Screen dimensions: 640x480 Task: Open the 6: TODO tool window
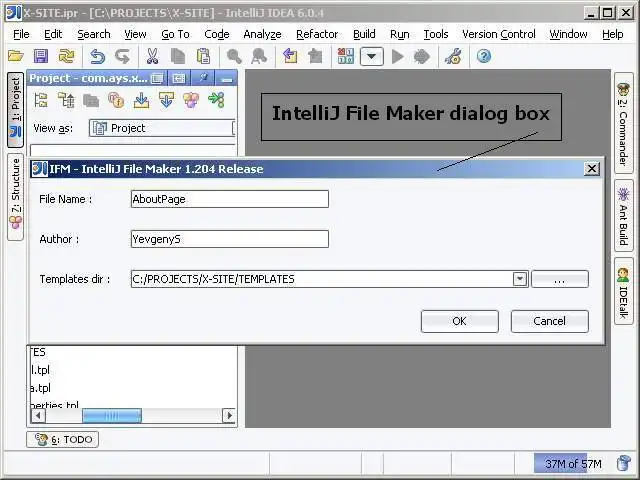(62, 440)
